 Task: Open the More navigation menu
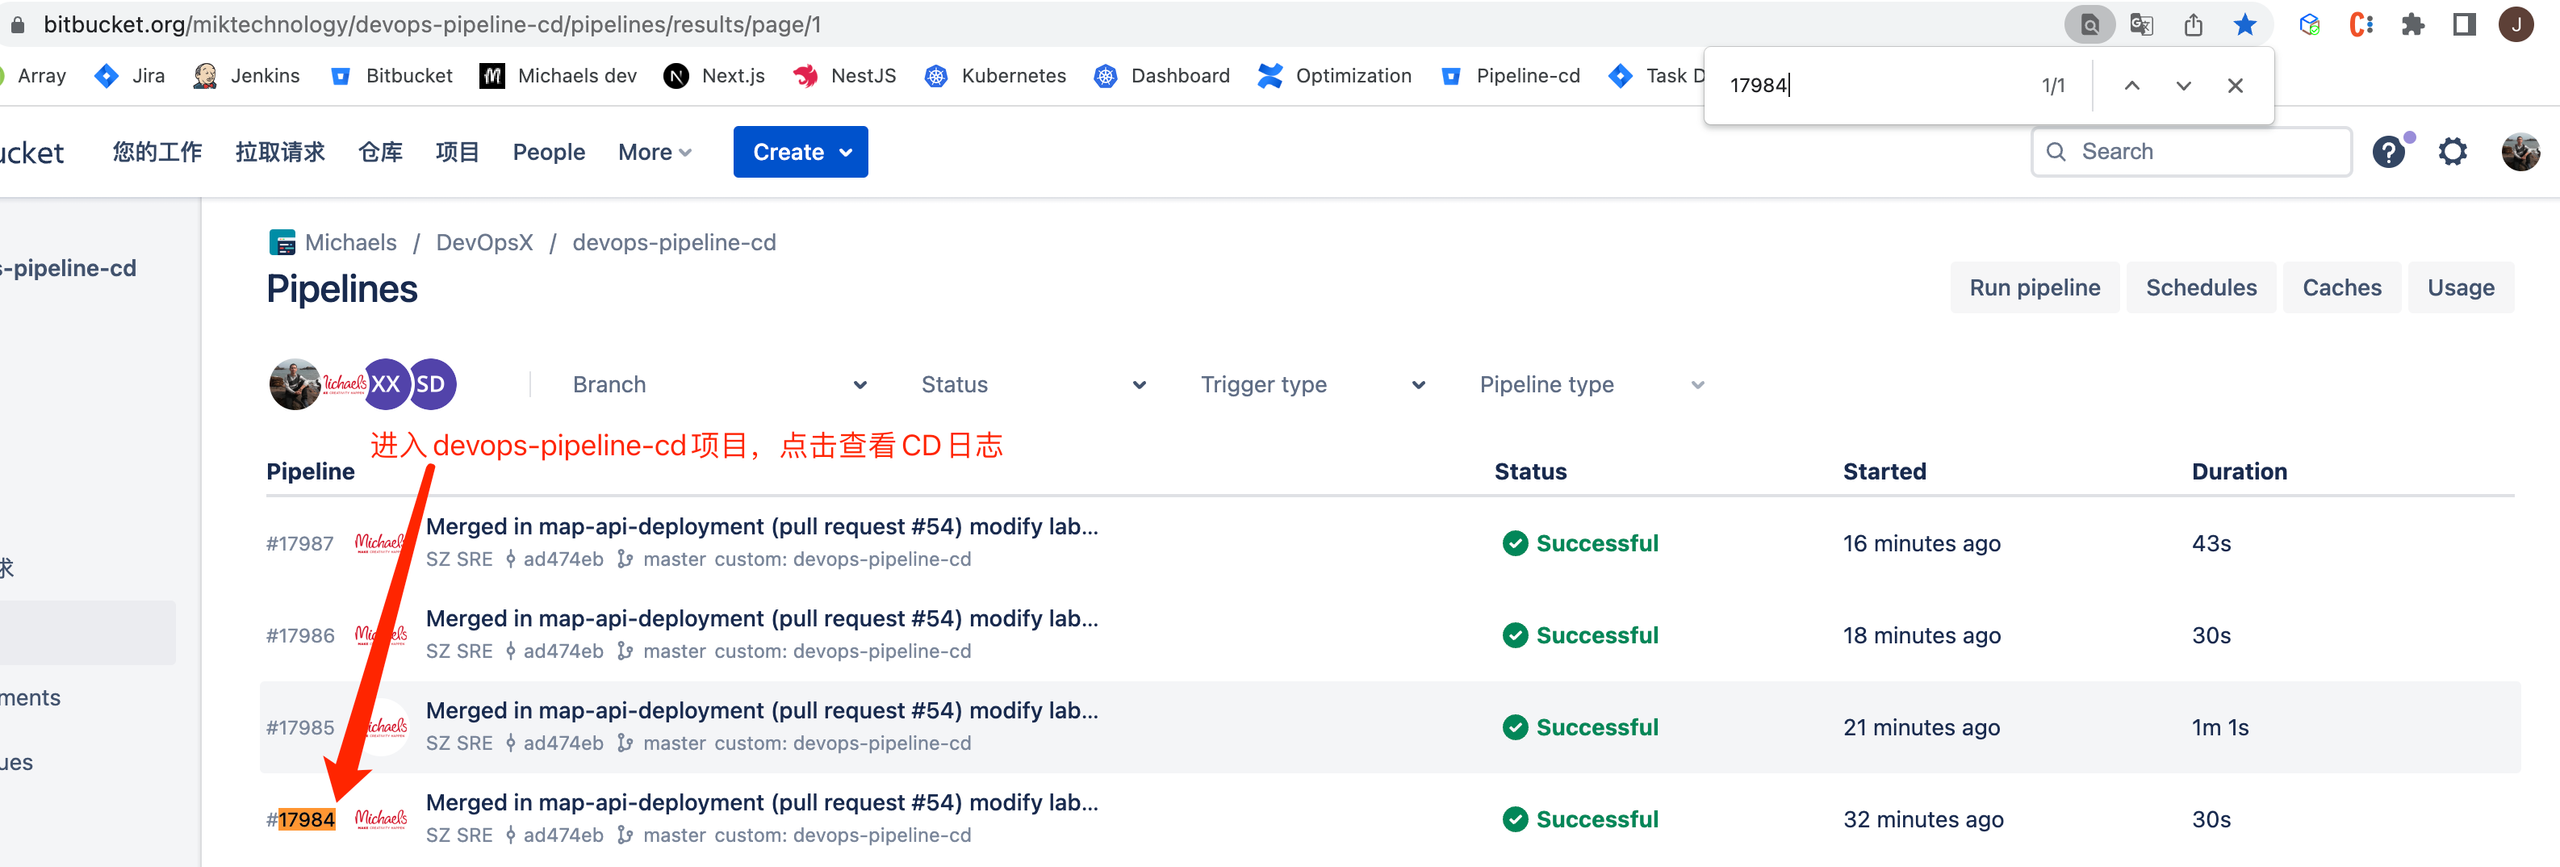tap(654, 152)
